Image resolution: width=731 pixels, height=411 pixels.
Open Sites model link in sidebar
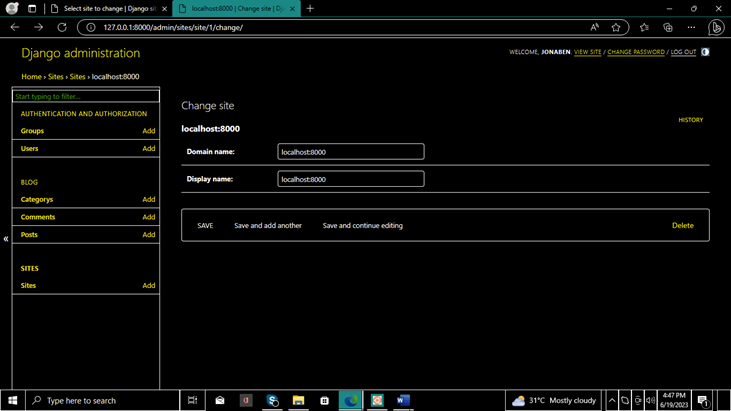(x=28, y=286)
